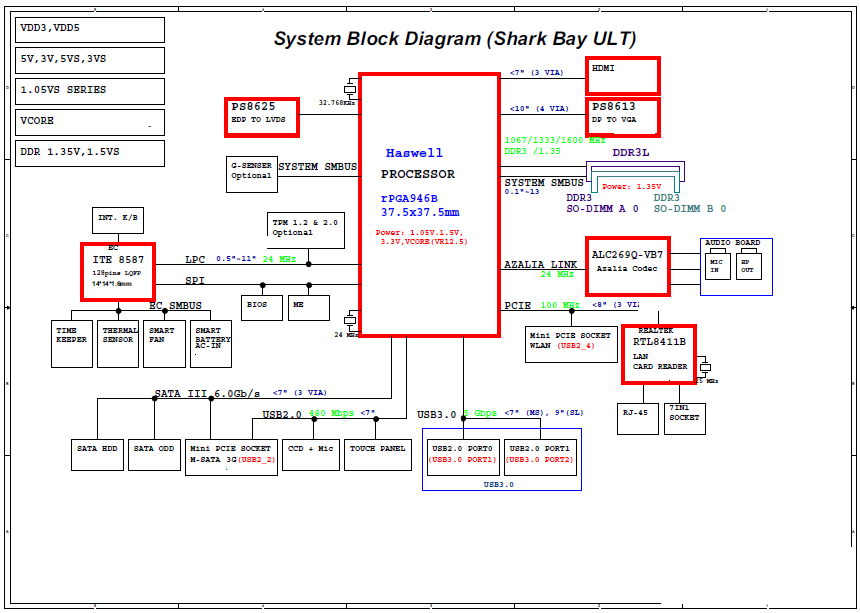Select the Haswell PROCESSOR block
This screenshot has width=860, height=613.
coord(429,204)
